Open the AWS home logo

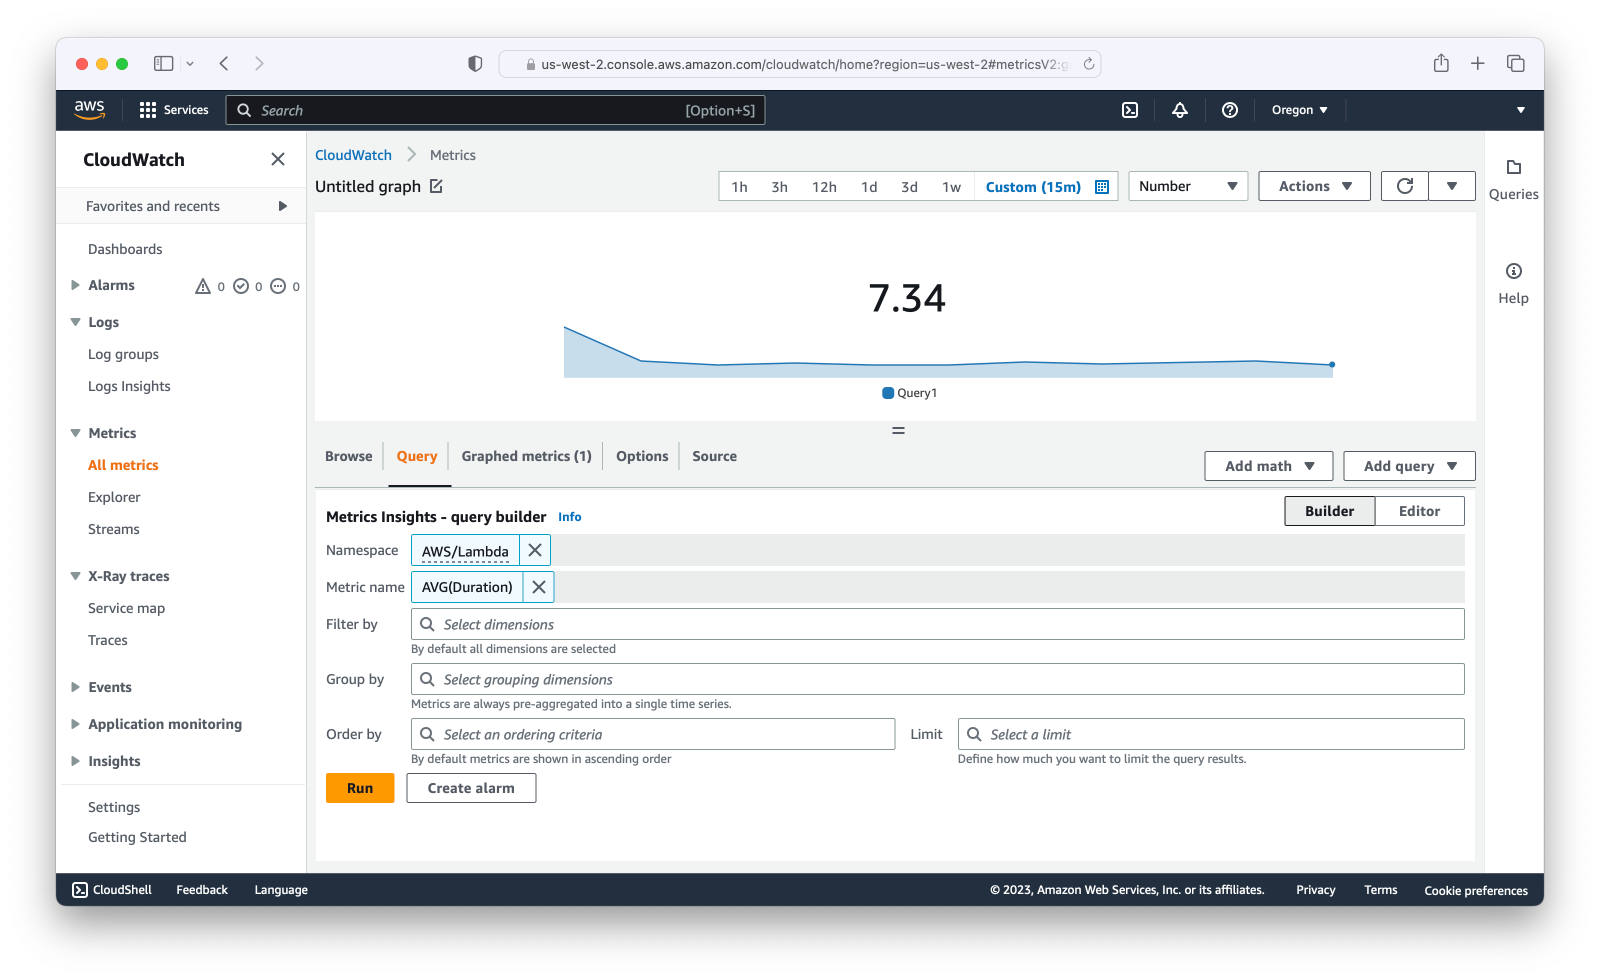click(x=89, y=110)
